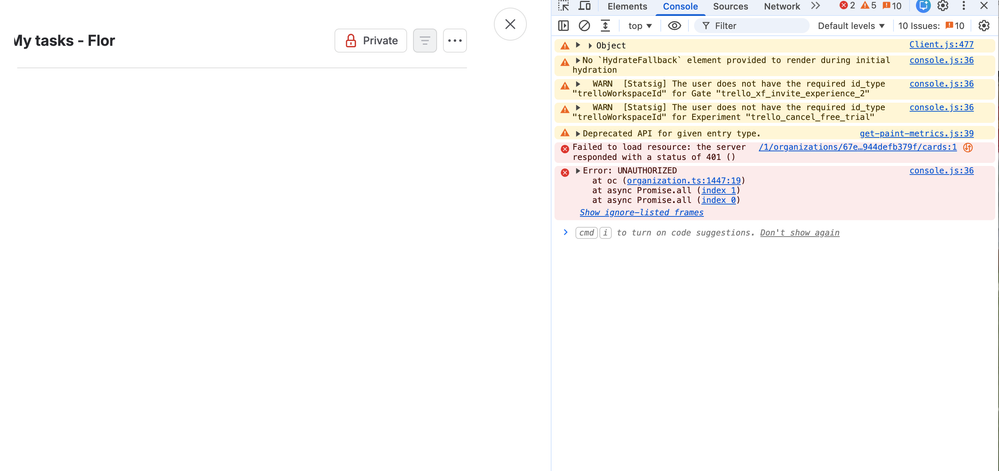Show more DevTools tabs via chevrons
This screenshot has width=999, height=471.
[x=816, y=6]
